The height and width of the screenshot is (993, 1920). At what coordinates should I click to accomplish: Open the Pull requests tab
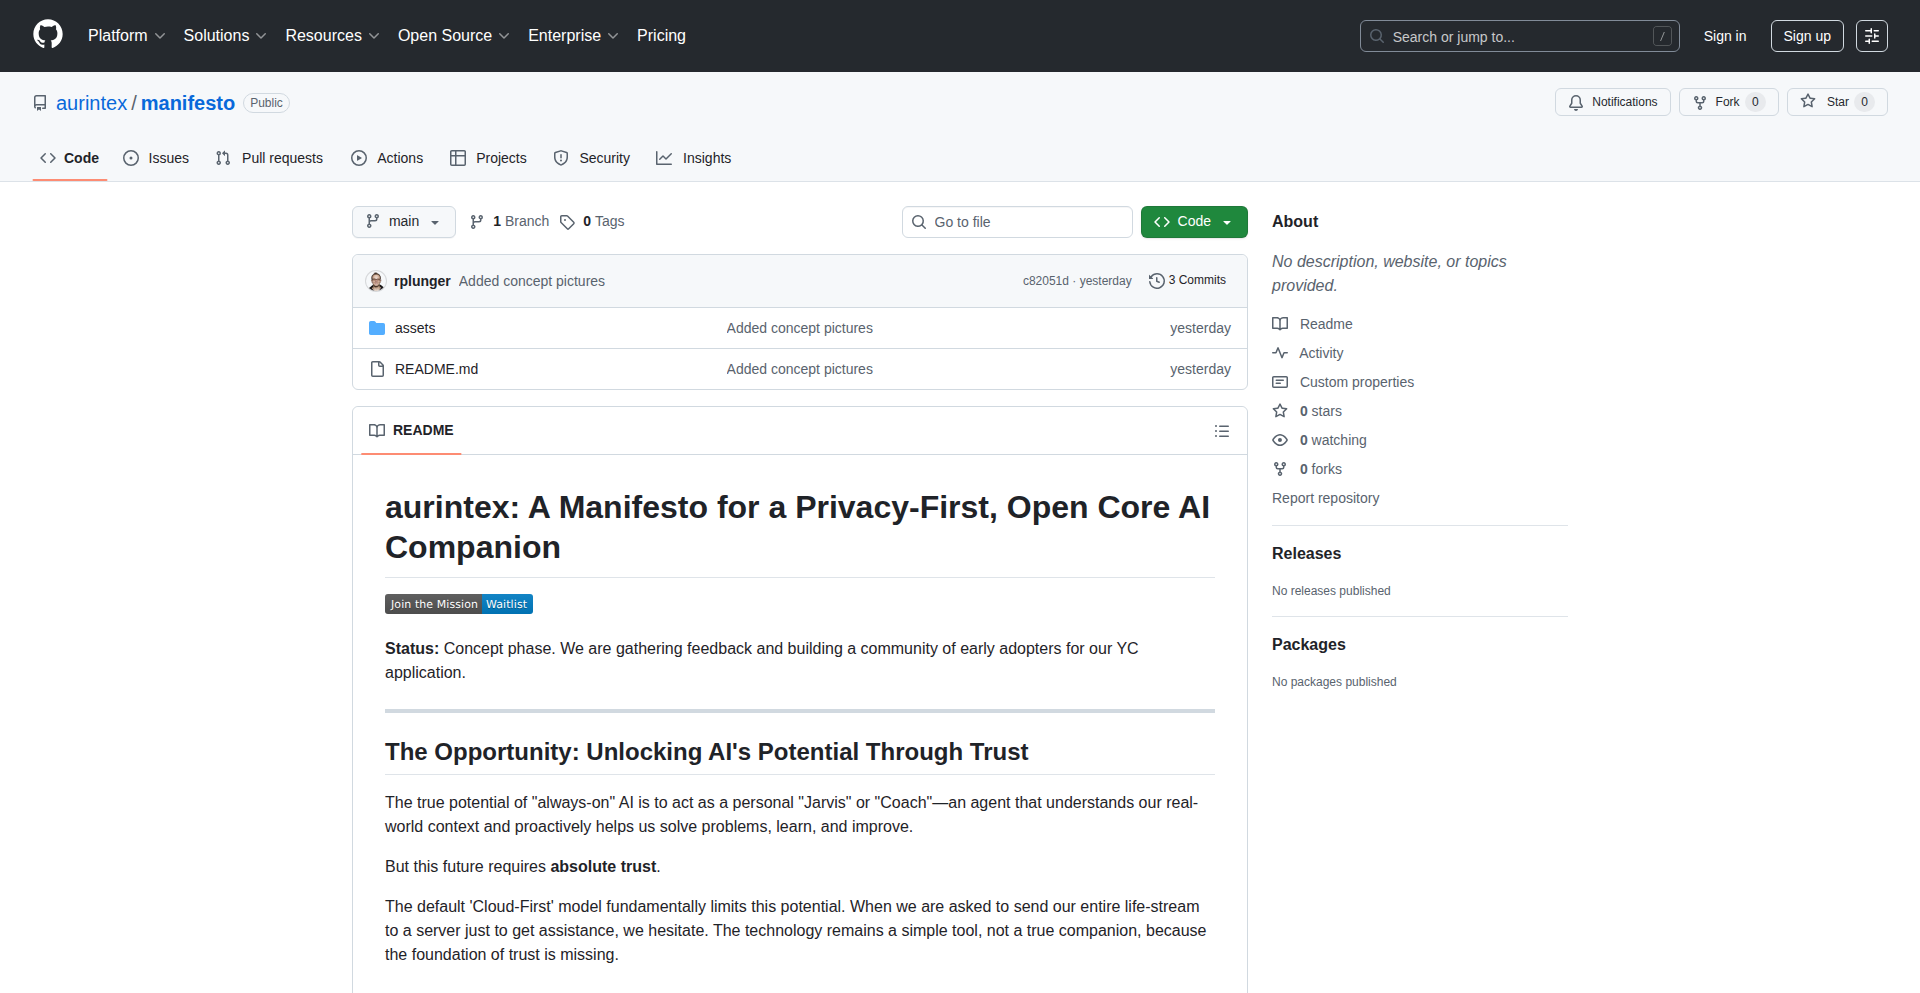tap(269, 158)
